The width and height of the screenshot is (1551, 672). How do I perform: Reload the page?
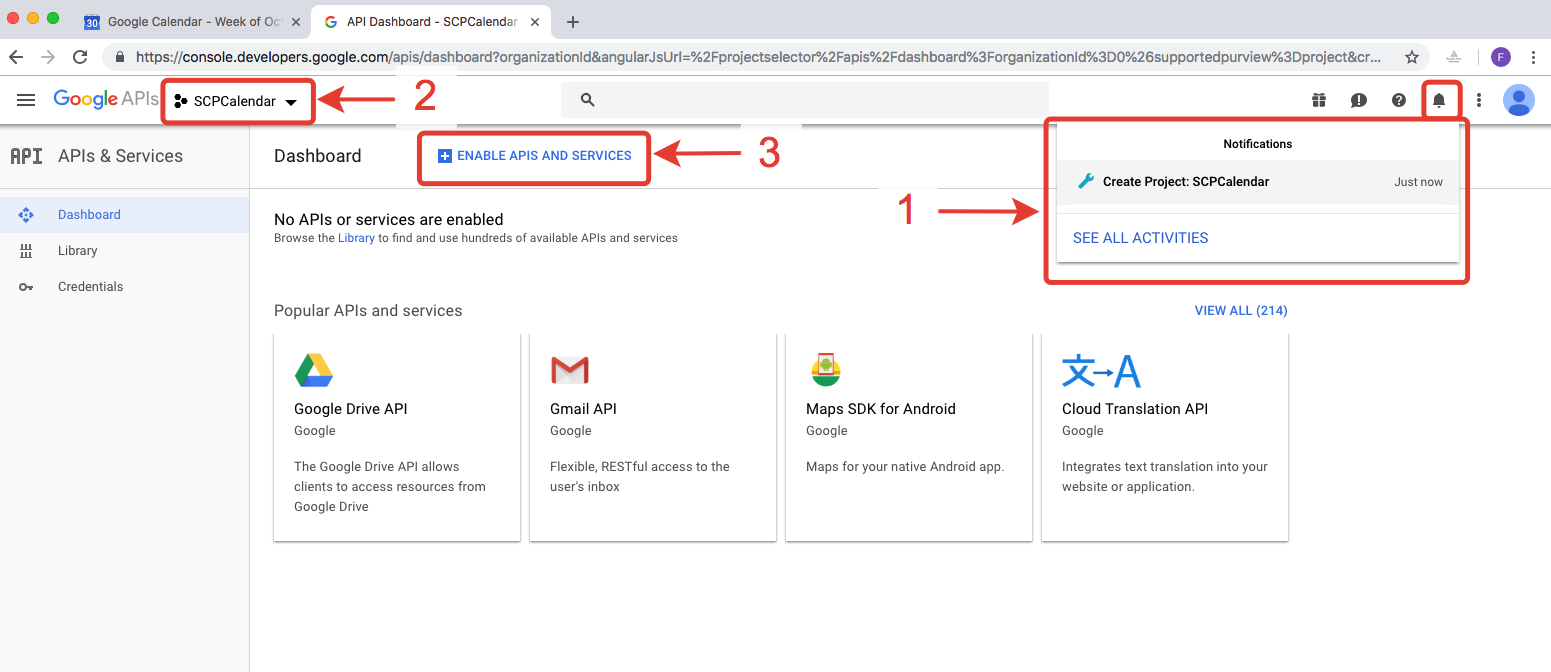tap(80, 57)
